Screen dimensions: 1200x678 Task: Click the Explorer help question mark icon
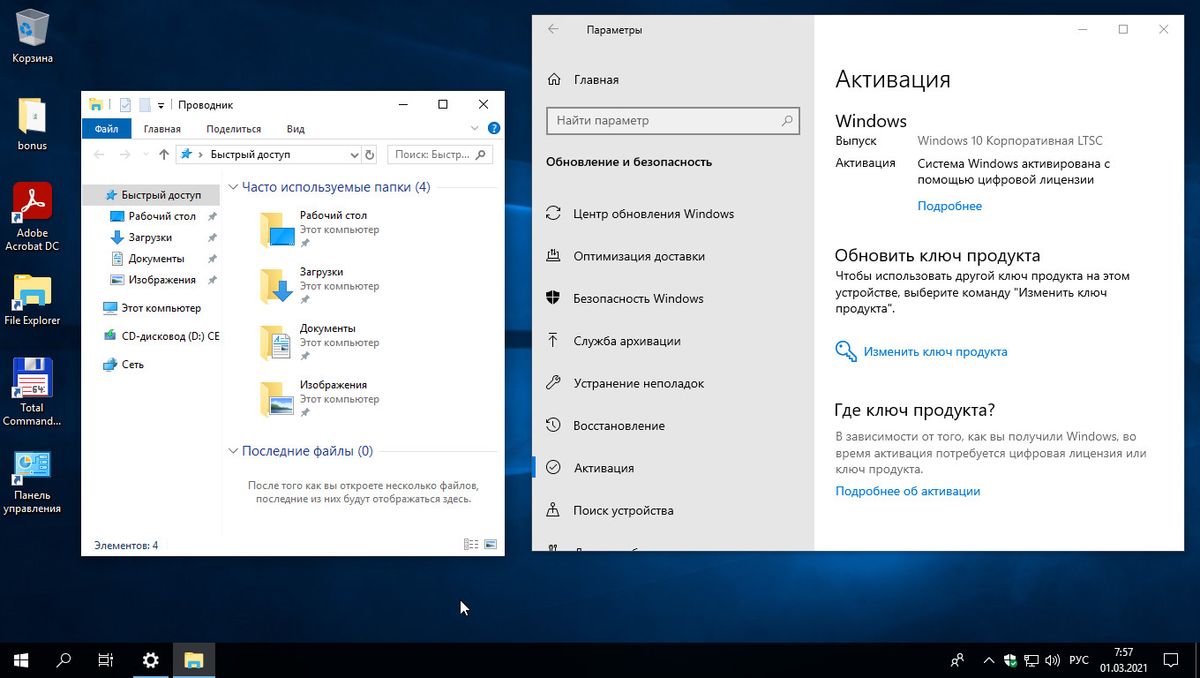coord(492,129)
